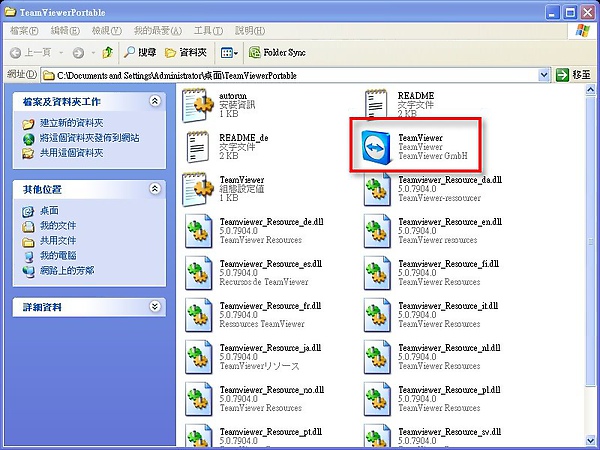Select the Teamviewer_Resource_fr.dll icon
This screenshot has width=600, height=450.
tap(198, 315)
